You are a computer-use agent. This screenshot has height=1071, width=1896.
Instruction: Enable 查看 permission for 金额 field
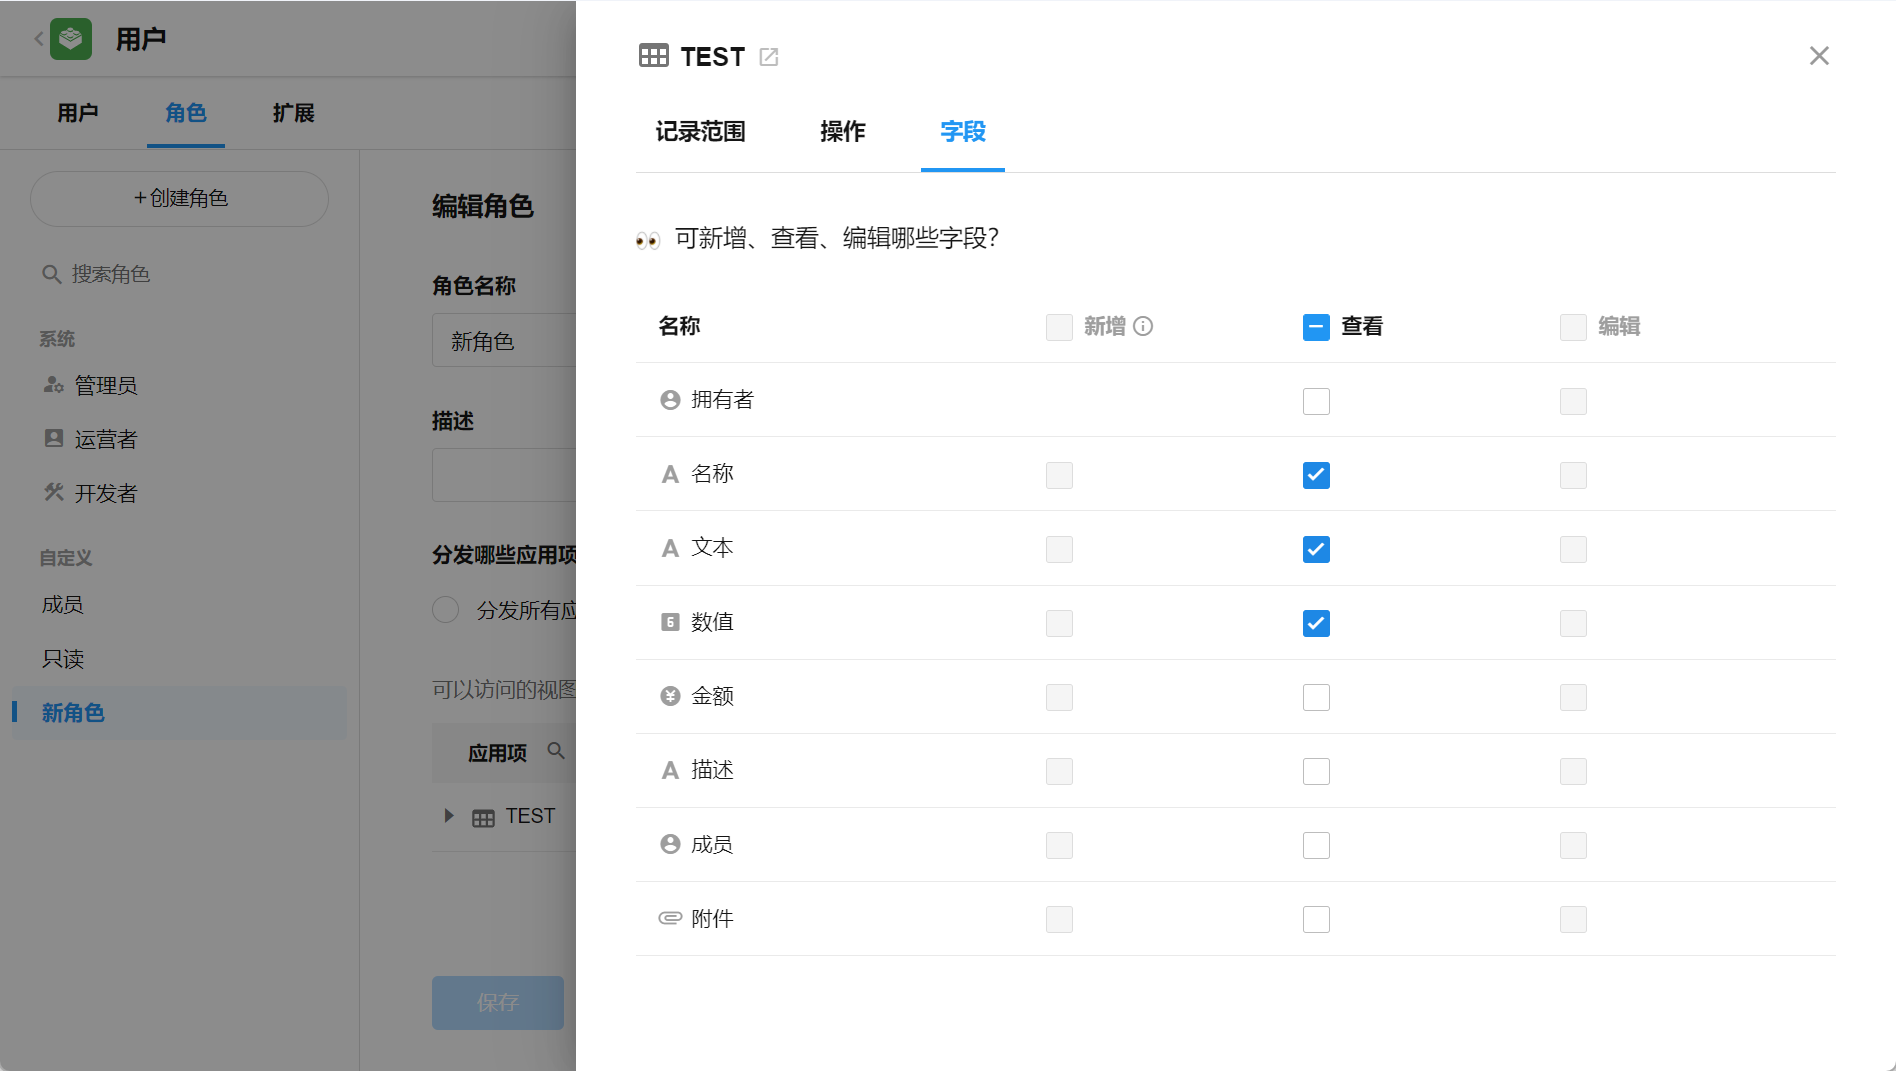pyautogui.click(x=1316, y=697)
